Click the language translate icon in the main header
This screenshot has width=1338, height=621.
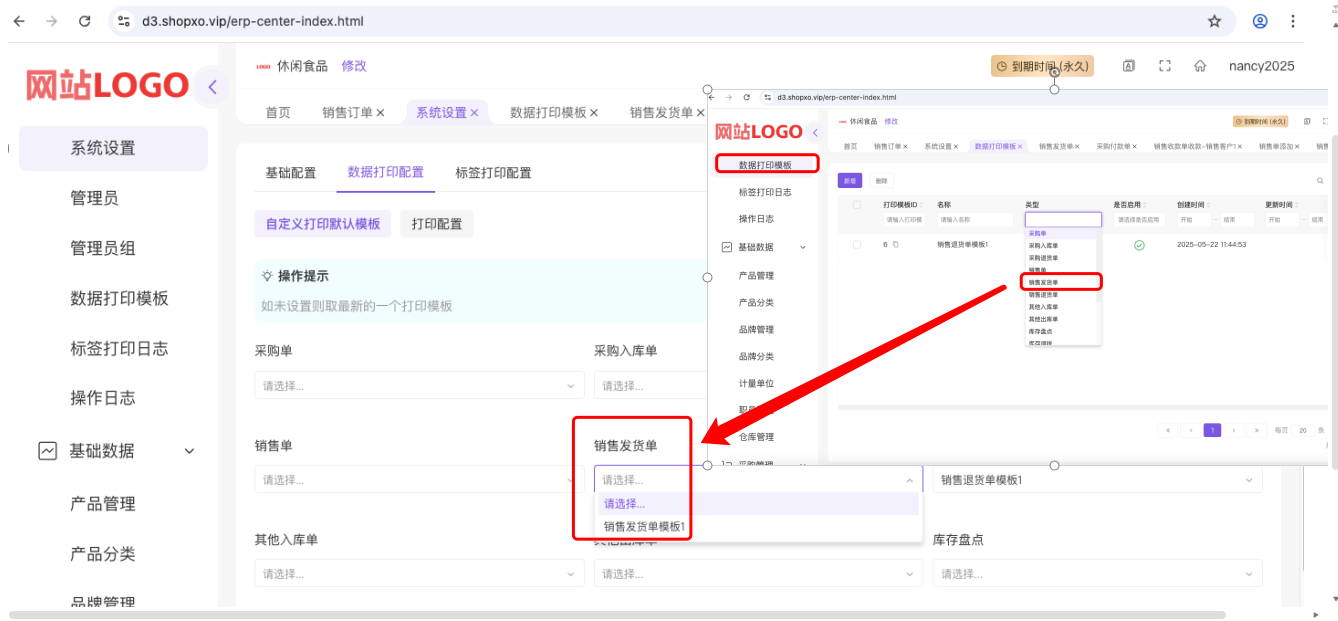click(x=1129, y=66)
